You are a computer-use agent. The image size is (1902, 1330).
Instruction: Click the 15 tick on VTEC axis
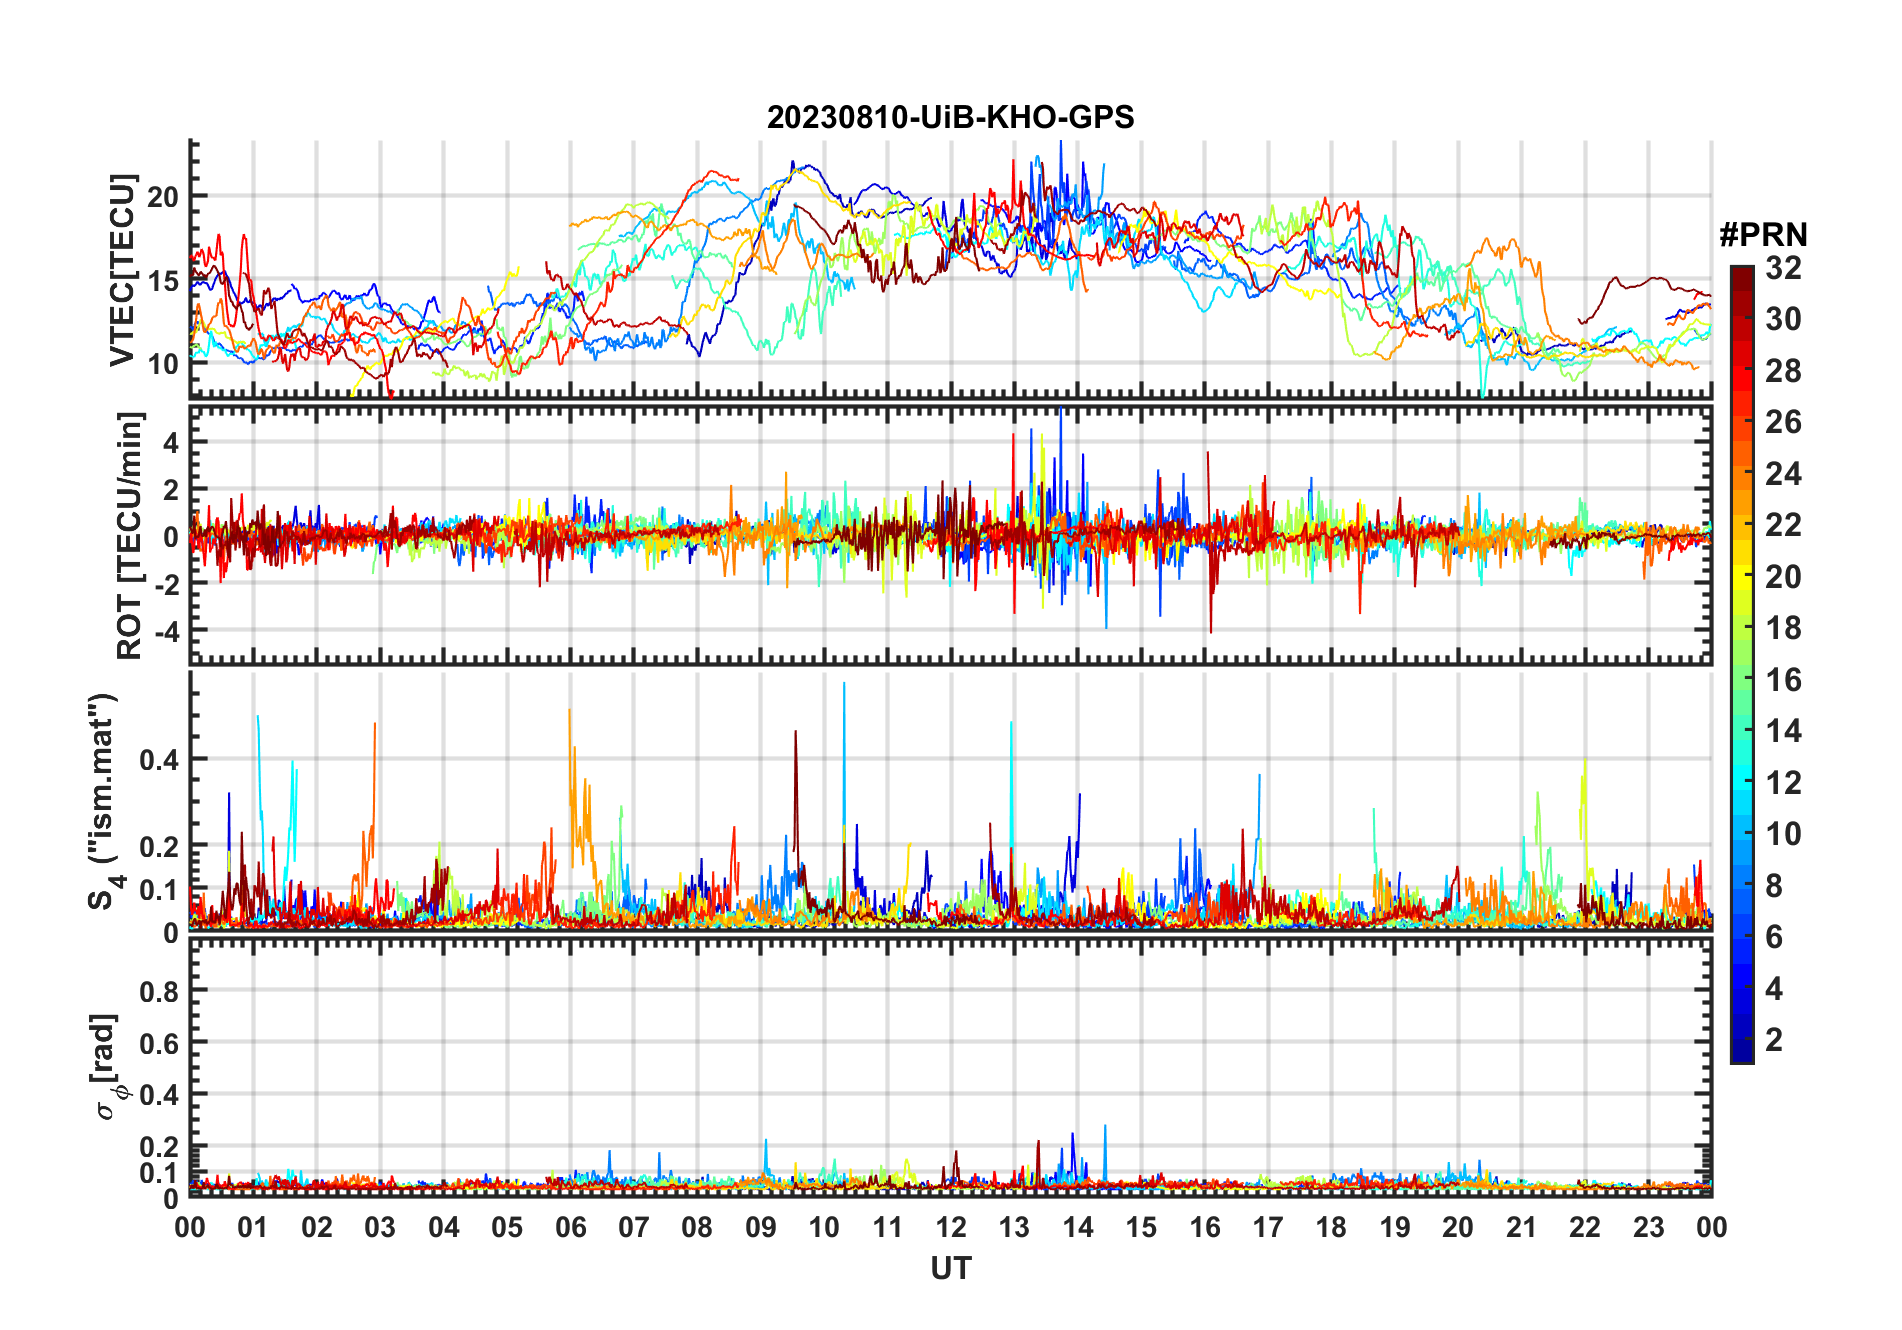click(164, 281)
